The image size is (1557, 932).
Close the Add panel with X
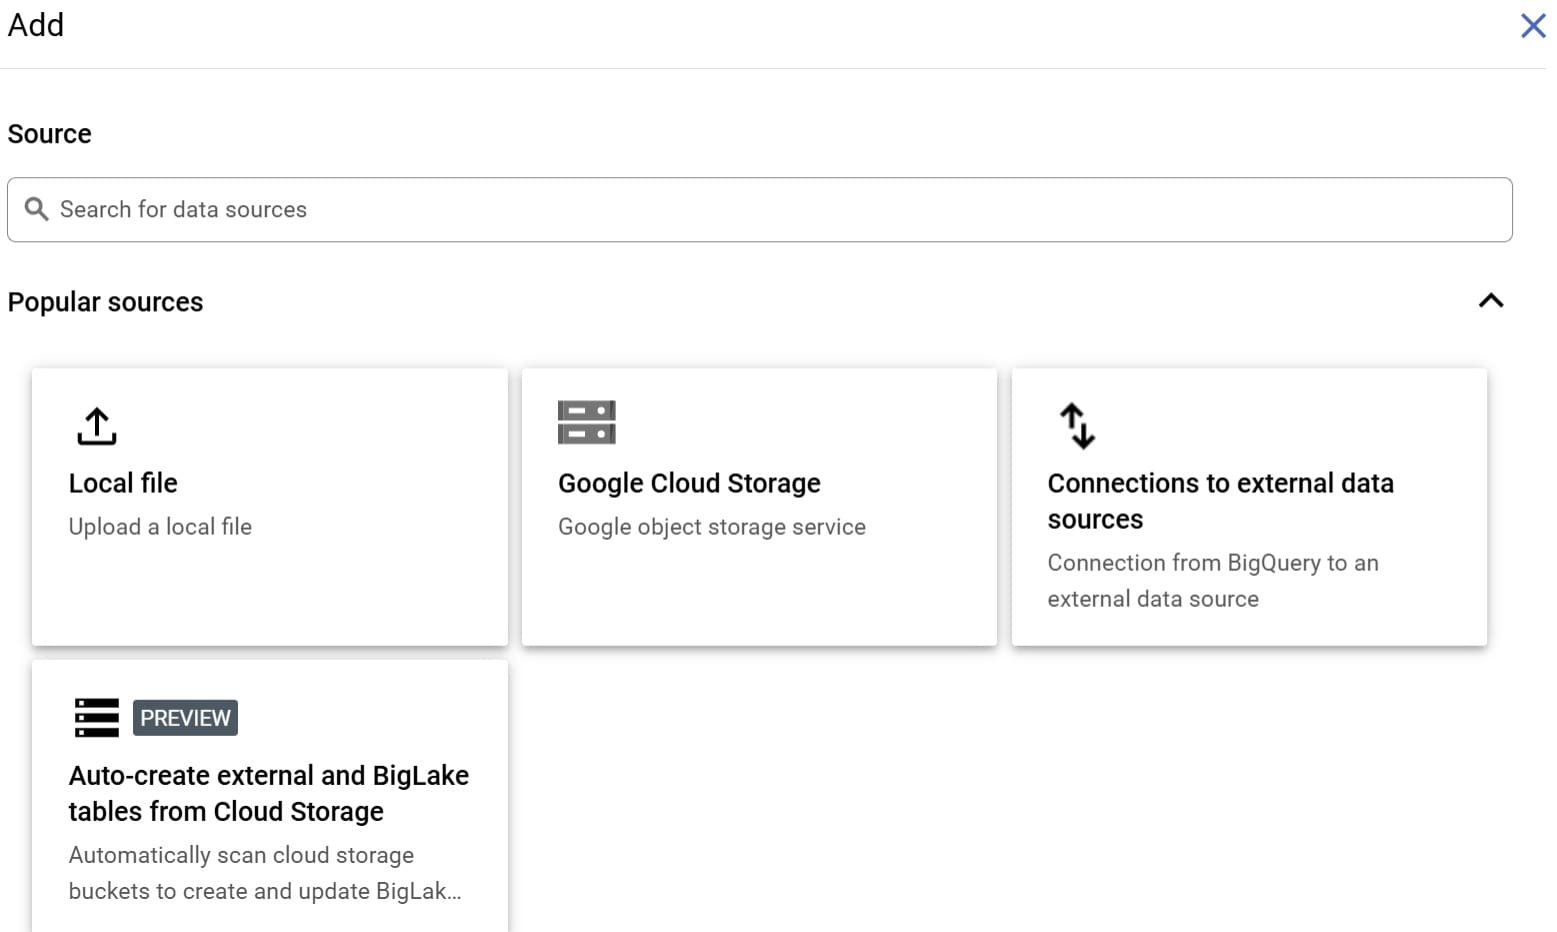click(1532, 26)
